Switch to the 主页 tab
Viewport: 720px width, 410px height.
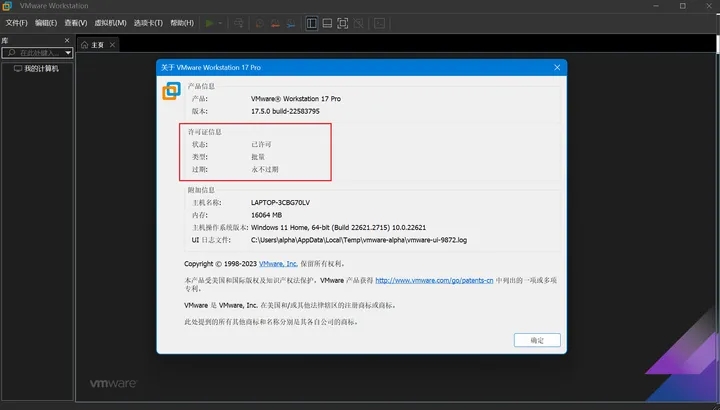[x=97, y=45]
